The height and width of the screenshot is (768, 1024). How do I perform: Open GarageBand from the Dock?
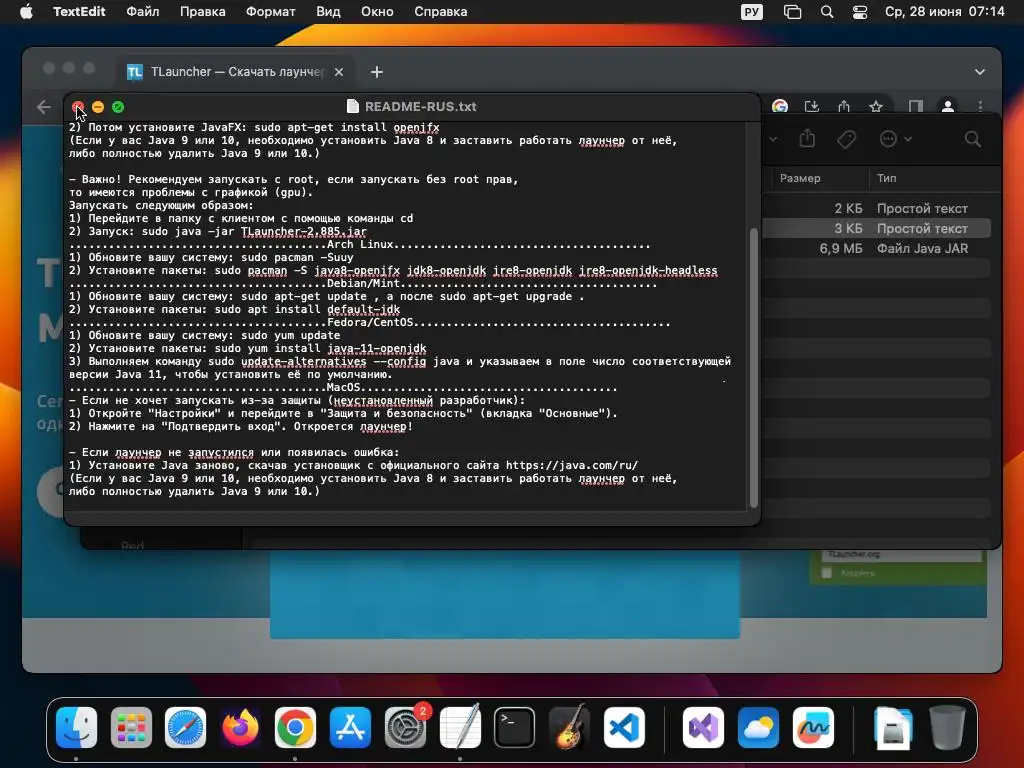point(569,726)
